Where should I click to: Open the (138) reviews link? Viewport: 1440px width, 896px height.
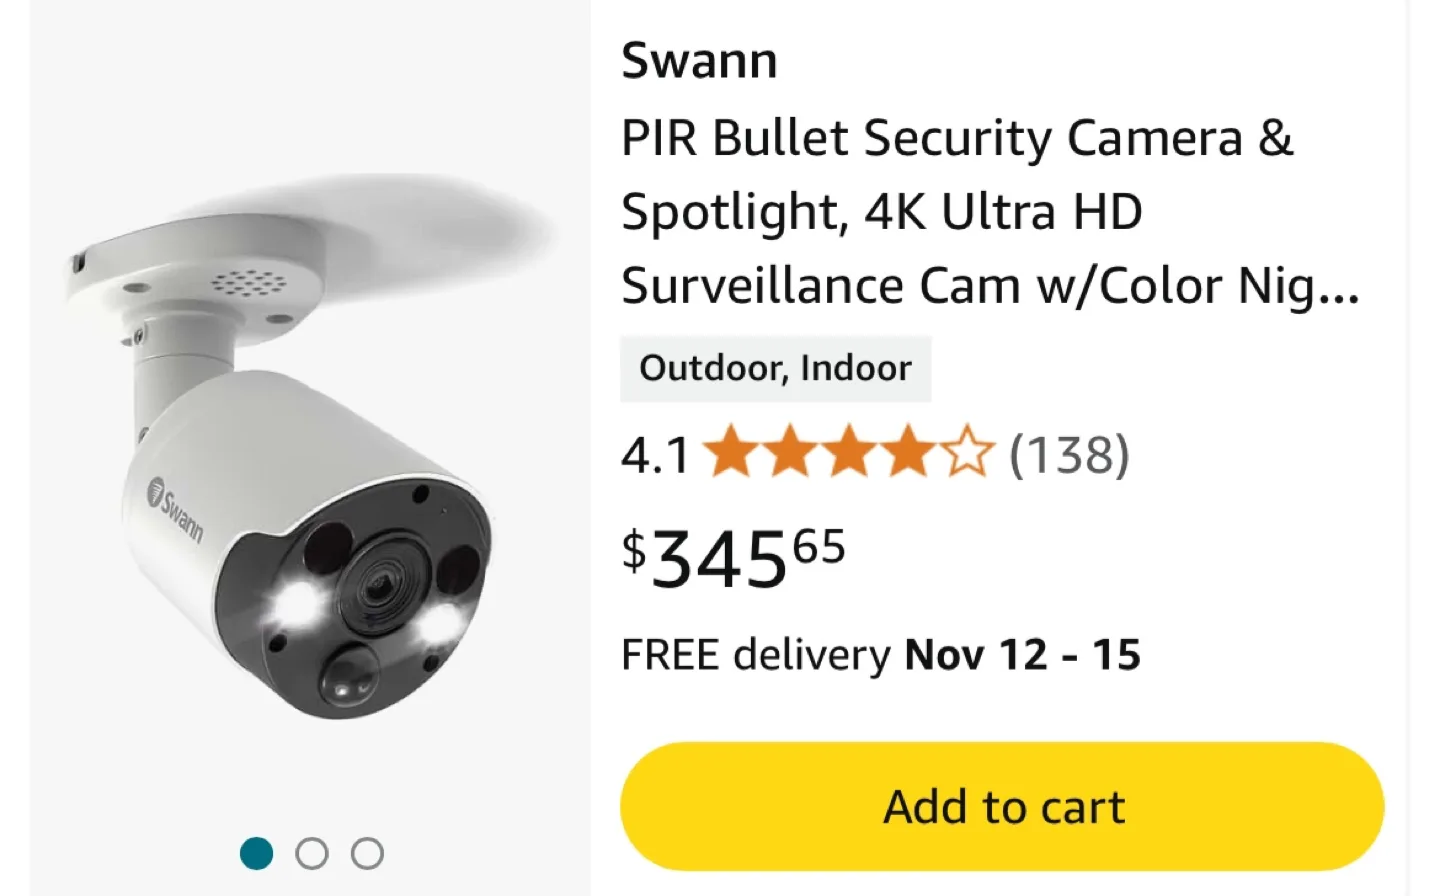coord(1068,455)
